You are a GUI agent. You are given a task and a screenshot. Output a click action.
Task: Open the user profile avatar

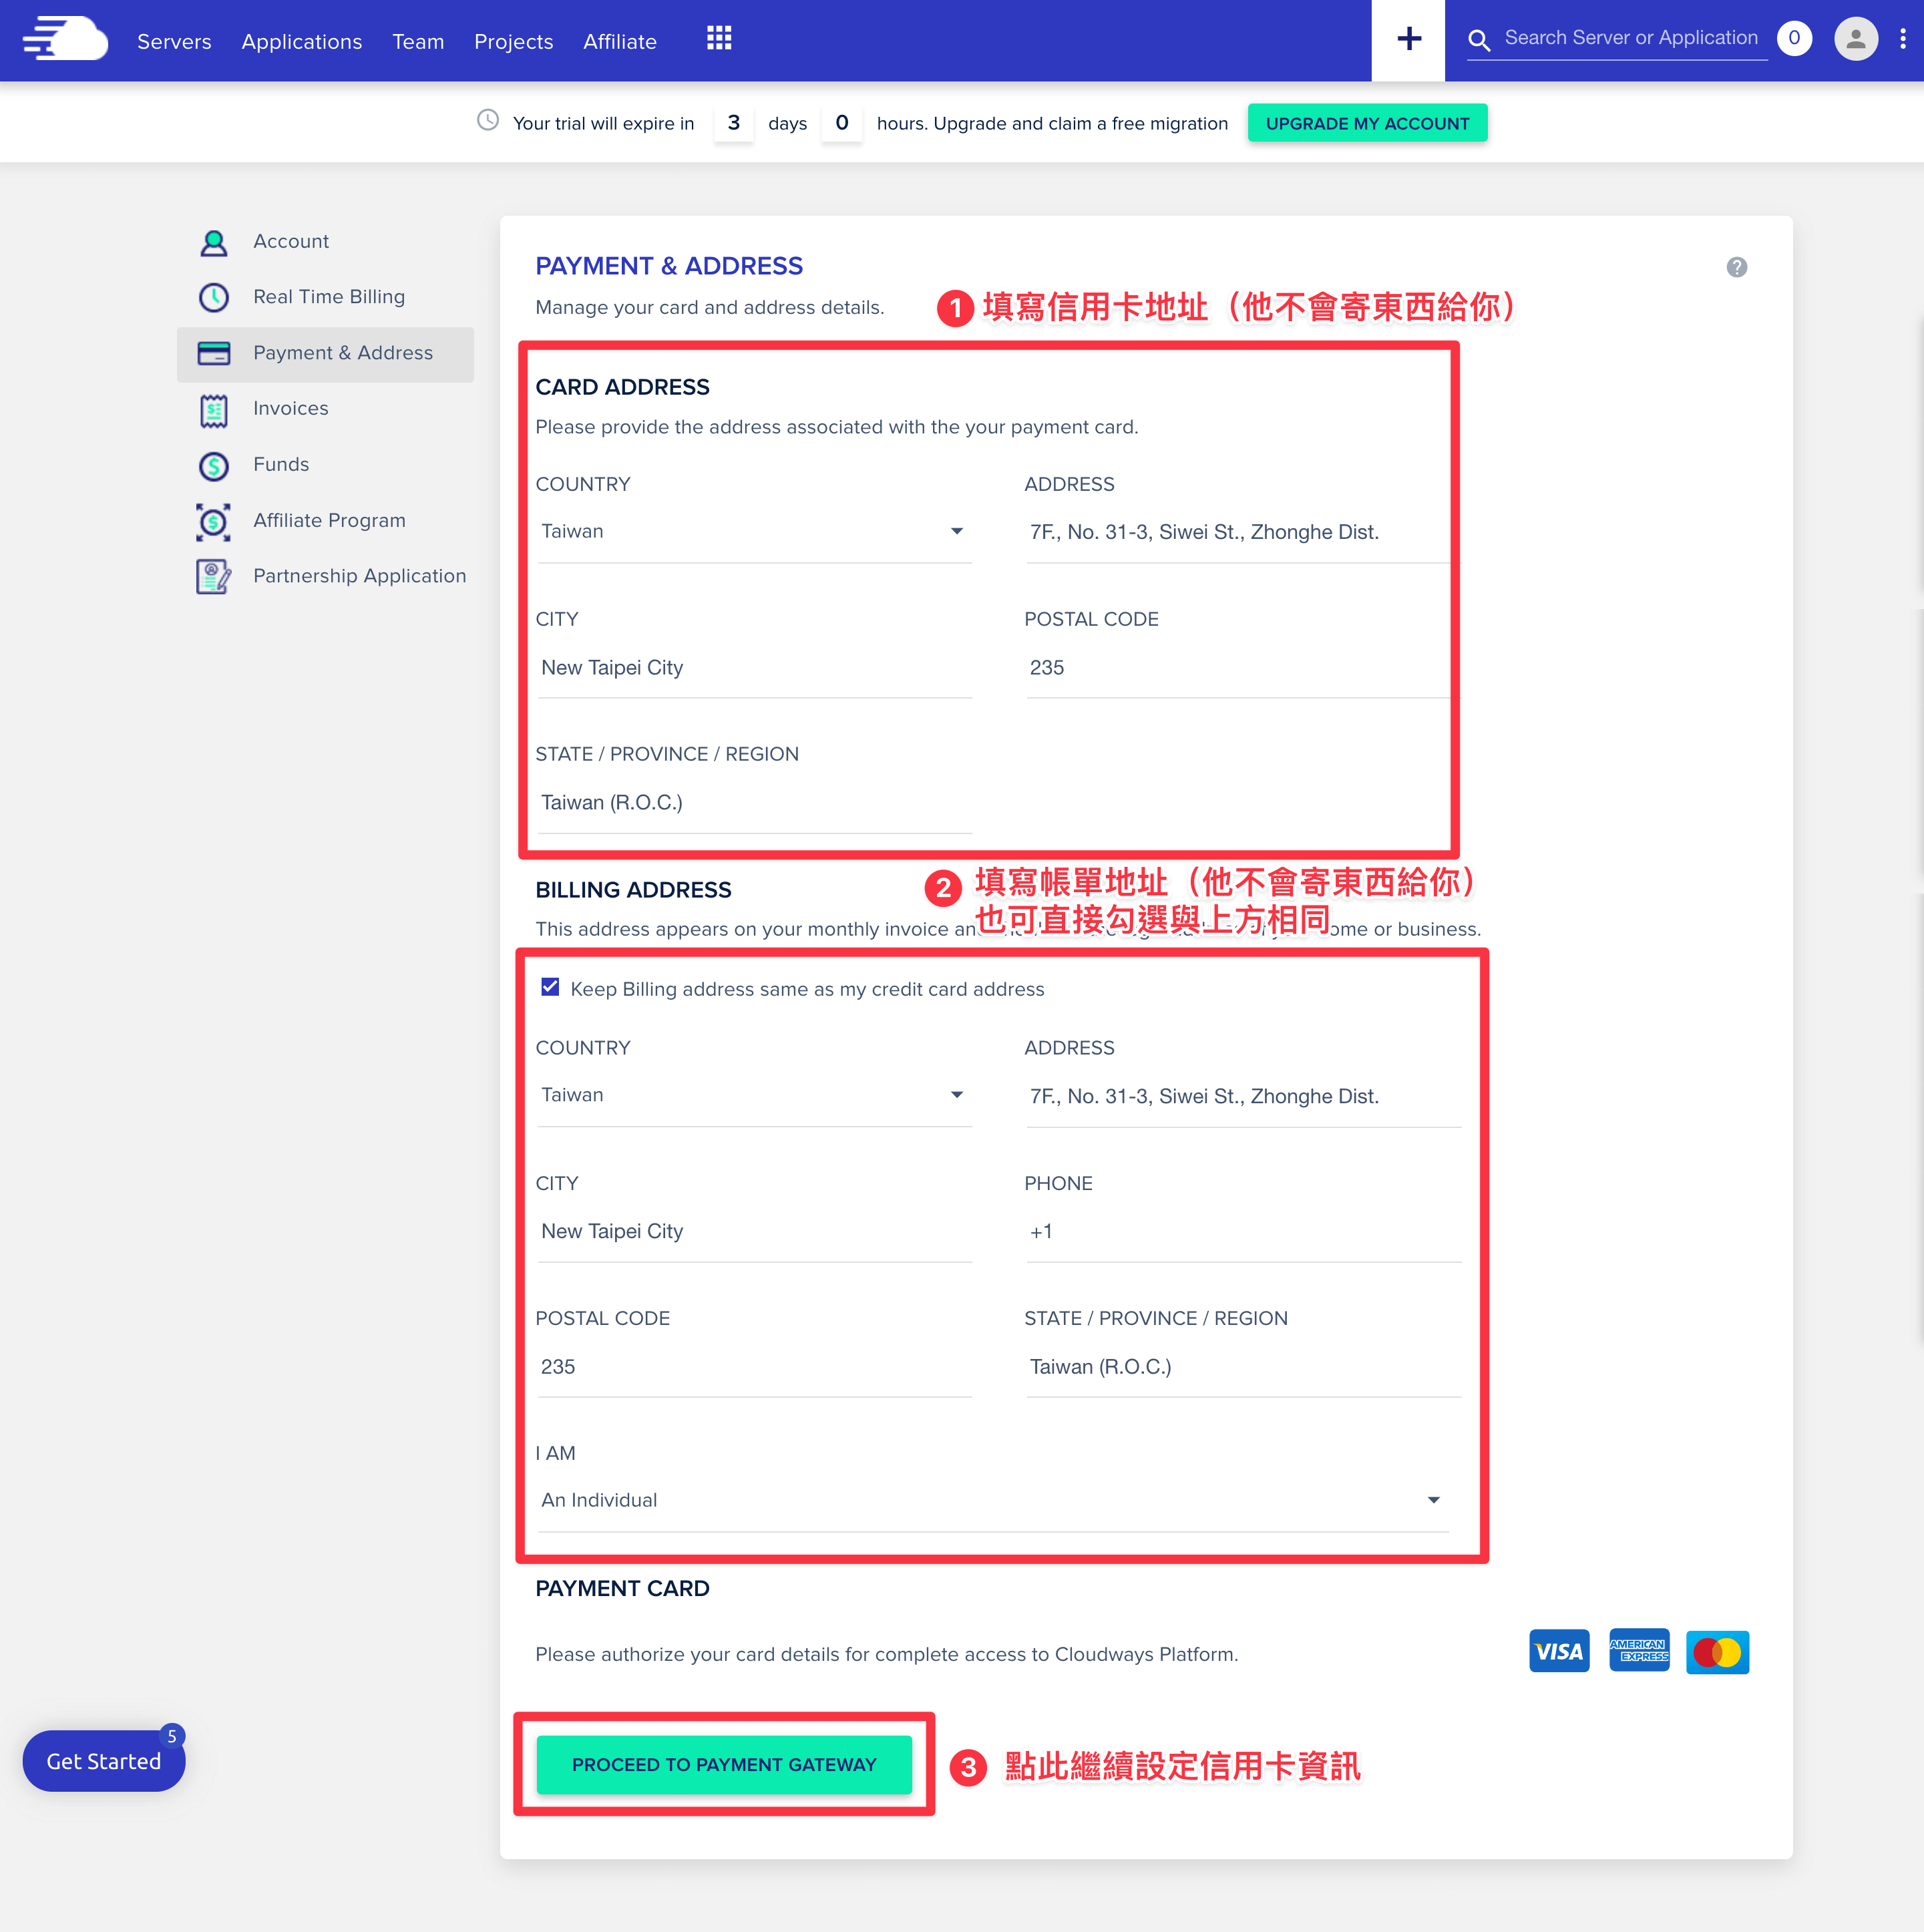click(1855, 39)
